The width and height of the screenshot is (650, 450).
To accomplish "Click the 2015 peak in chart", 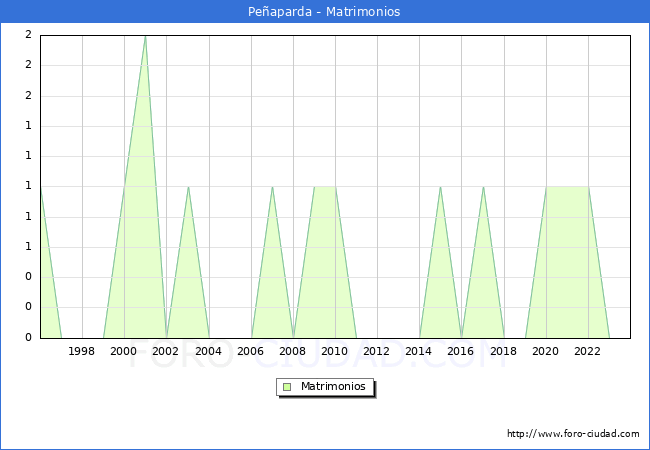I will (x=440, y=187).
